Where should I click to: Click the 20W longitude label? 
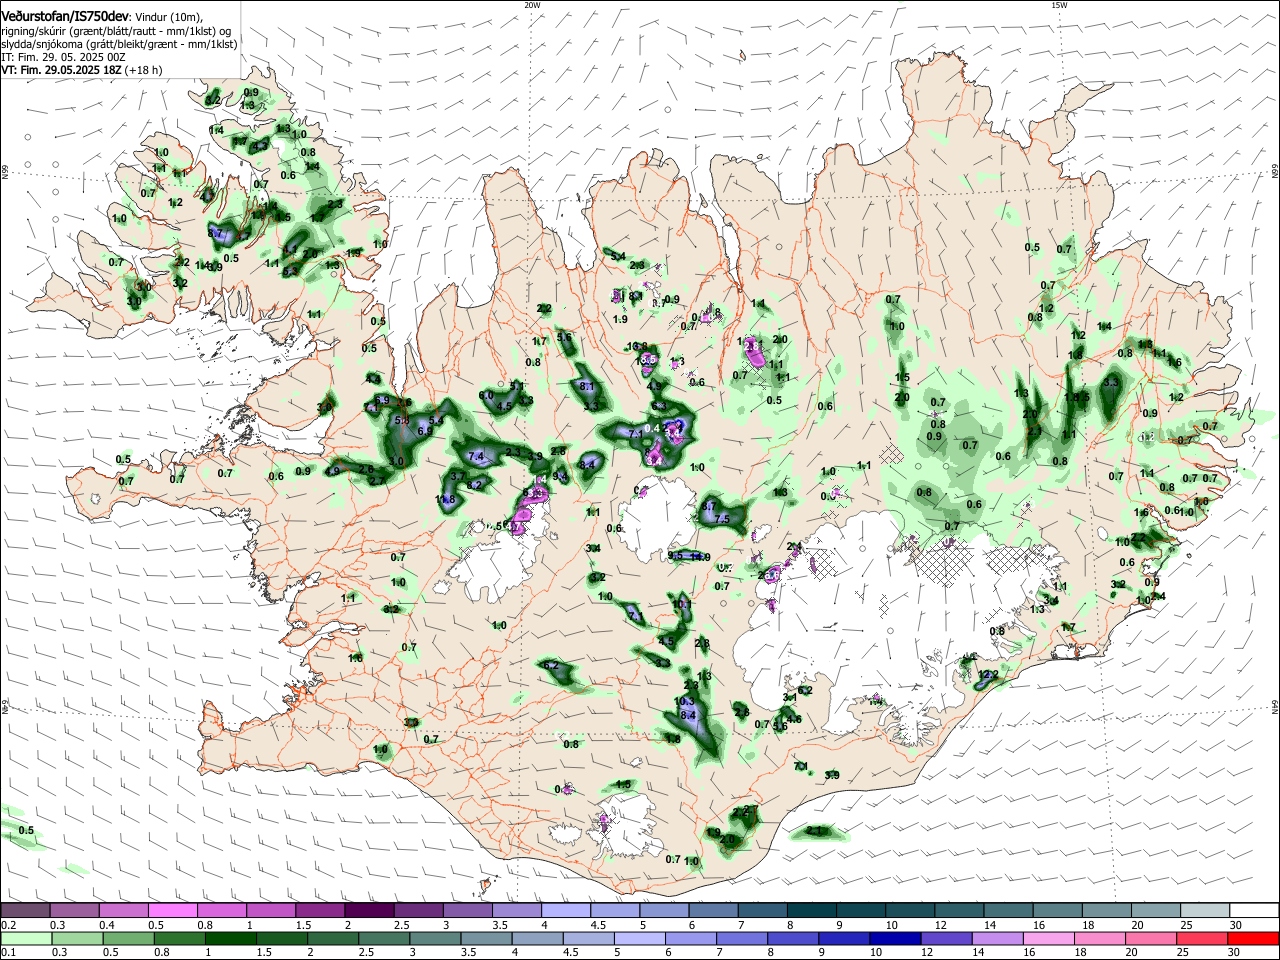coord(532,5)
